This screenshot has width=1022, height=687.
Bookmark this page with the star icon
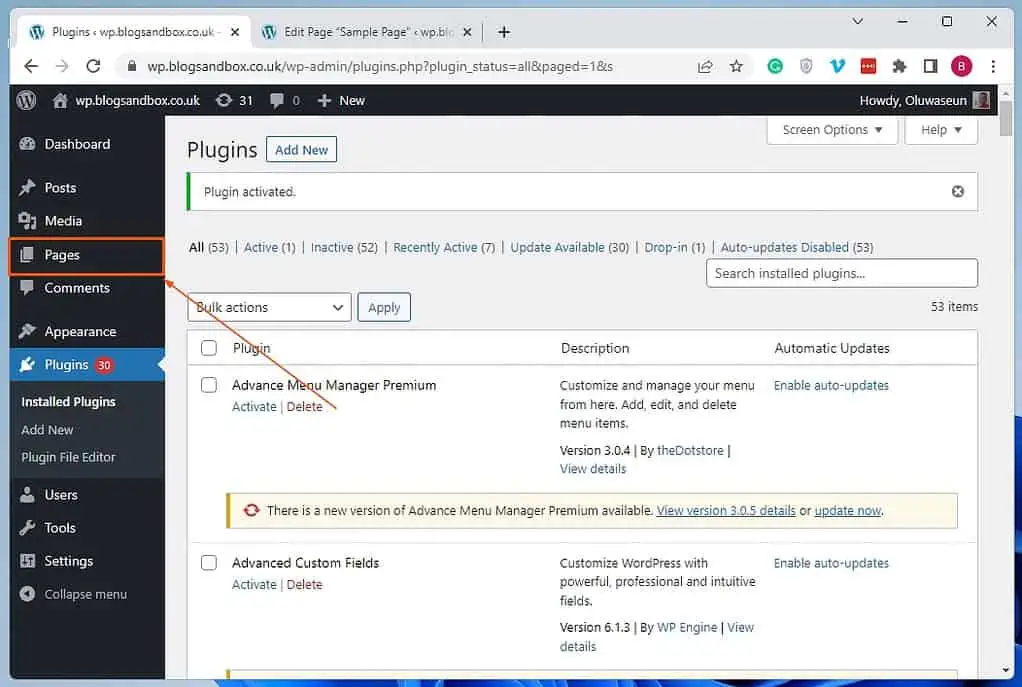tap(737, 66)
